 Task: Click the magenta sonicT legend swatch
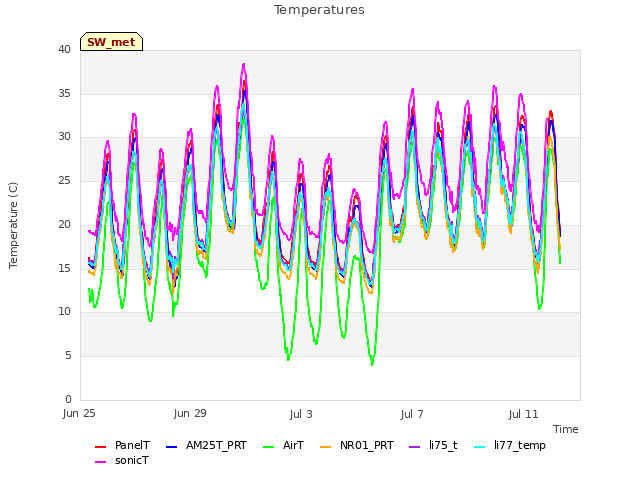[x=100, y=462]
